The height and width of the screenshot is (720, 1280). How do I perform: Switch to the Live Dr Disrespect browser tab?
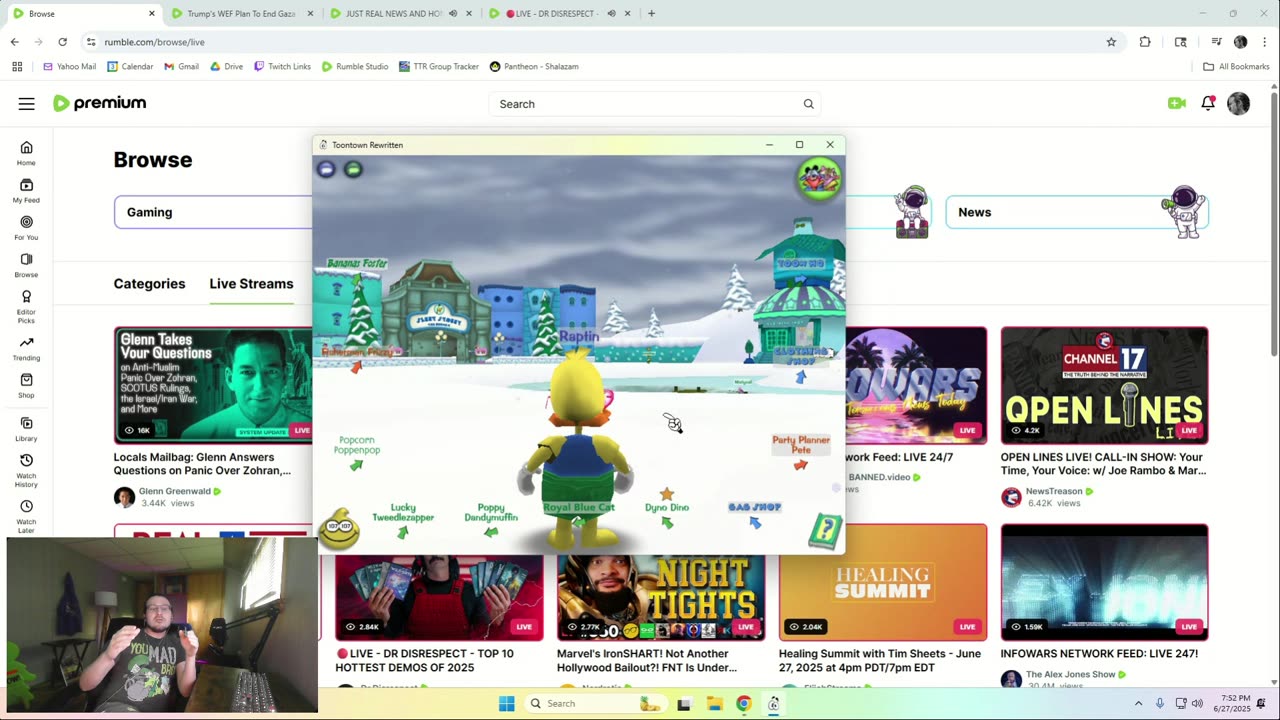[550, 14]
